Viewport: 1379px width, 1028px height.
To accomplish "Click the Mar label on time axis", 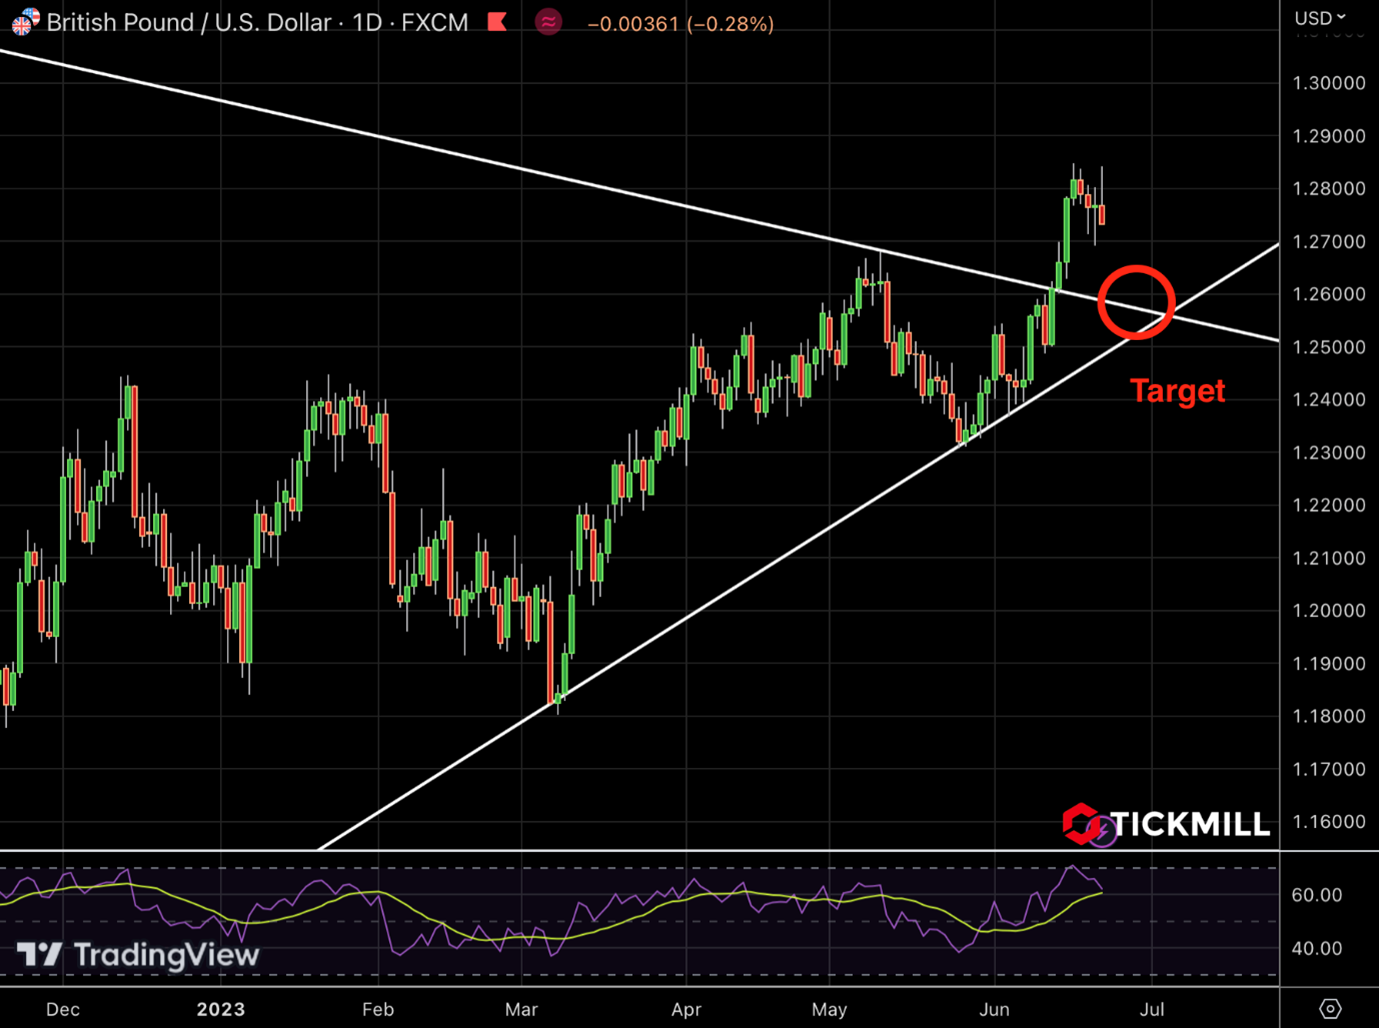I will coord(521,1009).
